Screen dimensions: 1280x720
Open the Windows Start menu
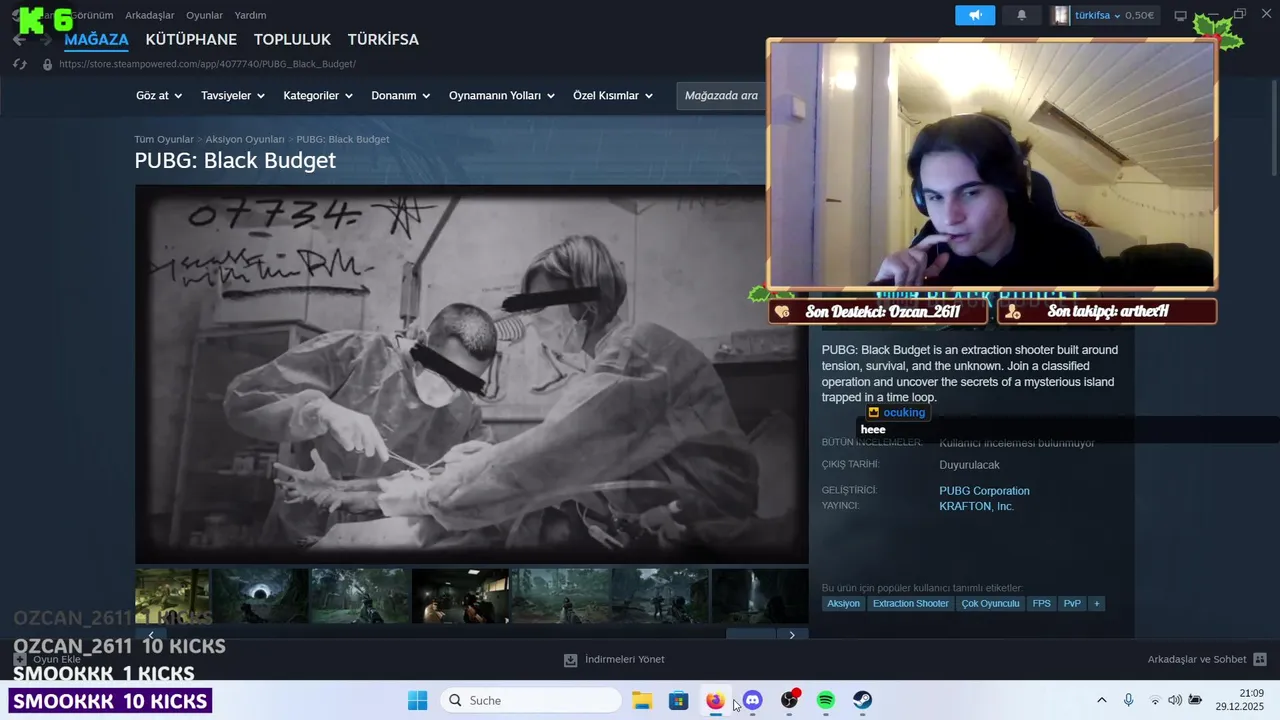pos(417,700)
